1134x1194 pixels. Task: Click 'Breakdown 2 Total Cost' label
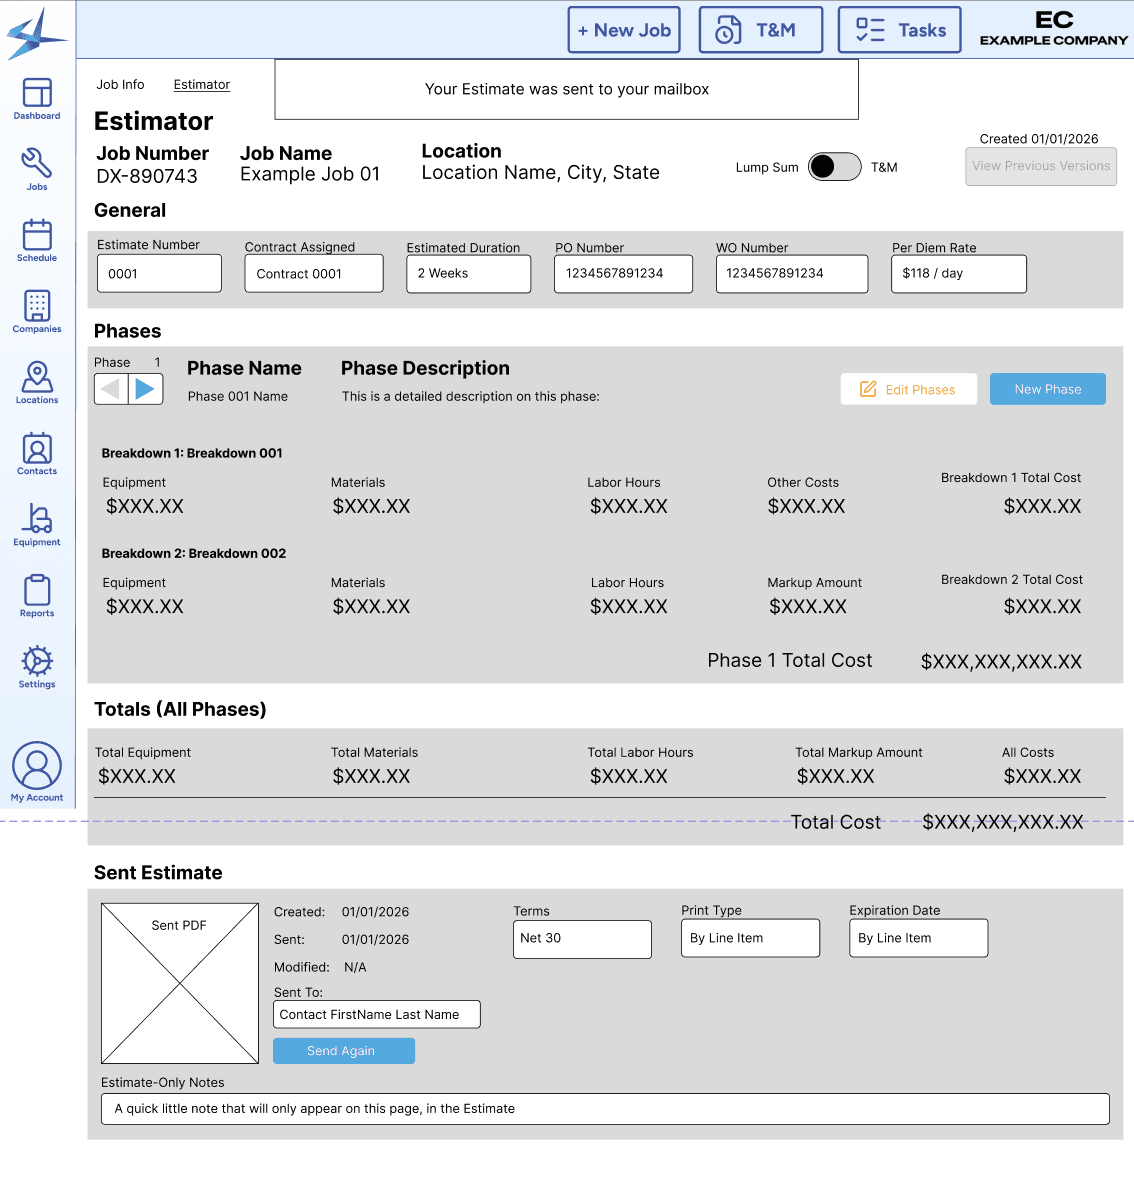coord(1011,579)
